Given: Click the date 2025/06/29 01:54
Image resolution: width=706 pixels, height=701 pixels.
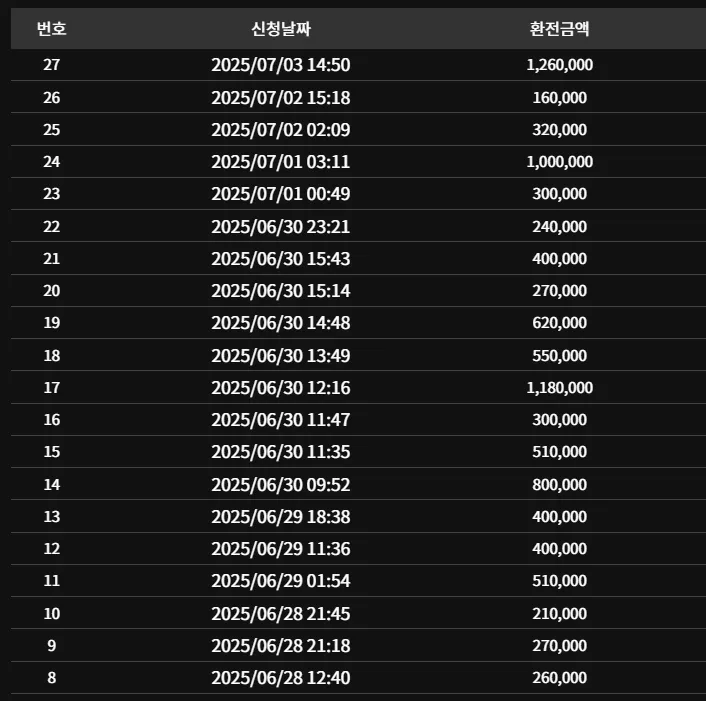Looking at the screenshot, I should [281, 581].
